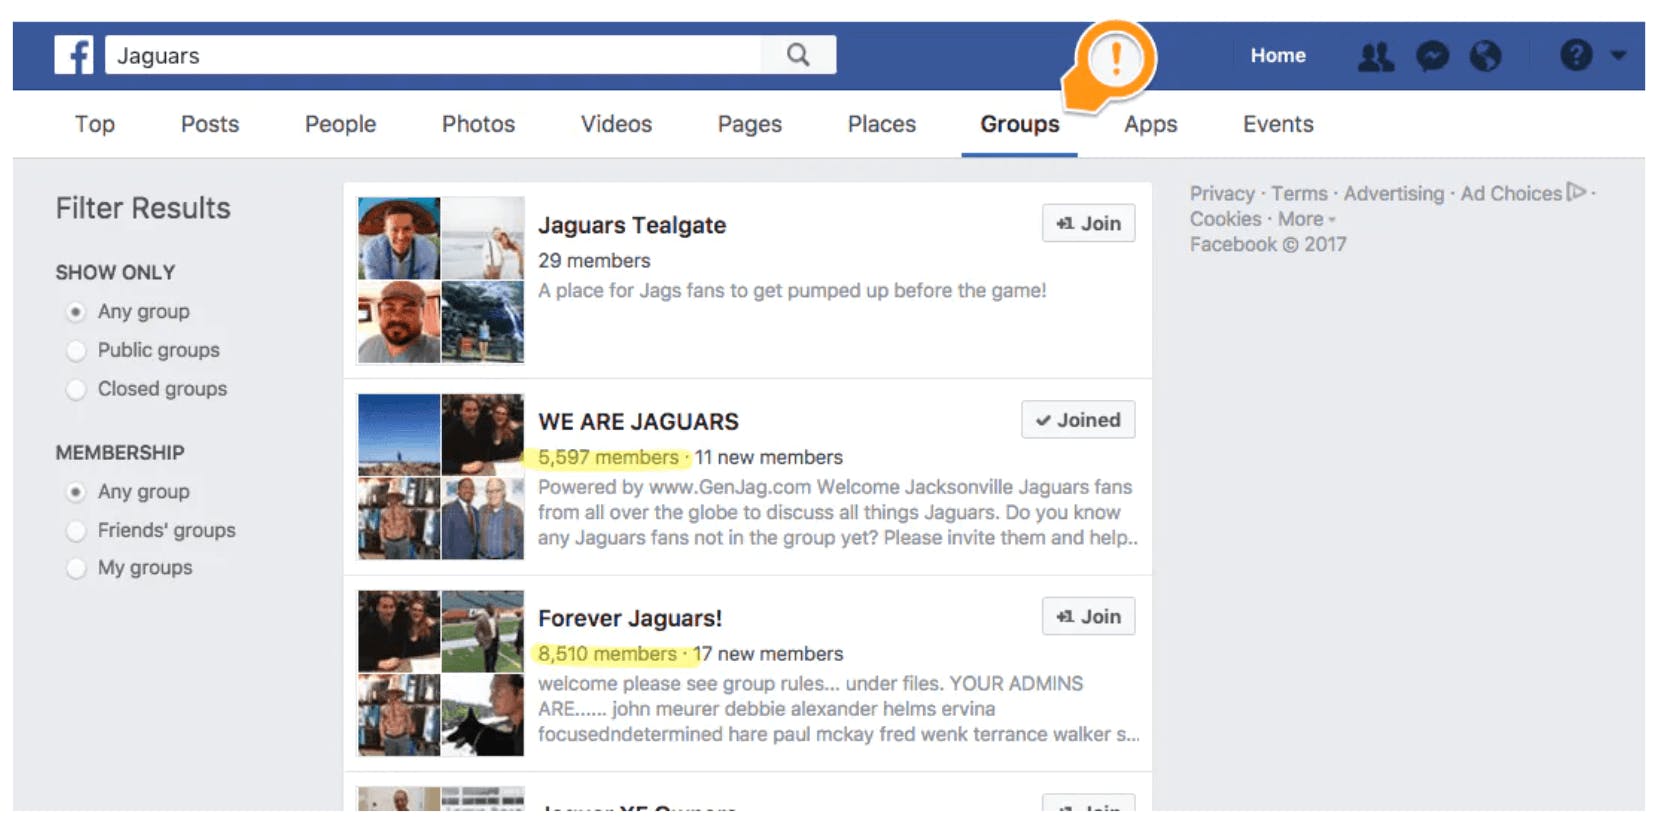The width and height of the screenshot is (1664, 830).
Task: Click the search magnifier icon
Action: pyautogui.click(x=797, y=55)
